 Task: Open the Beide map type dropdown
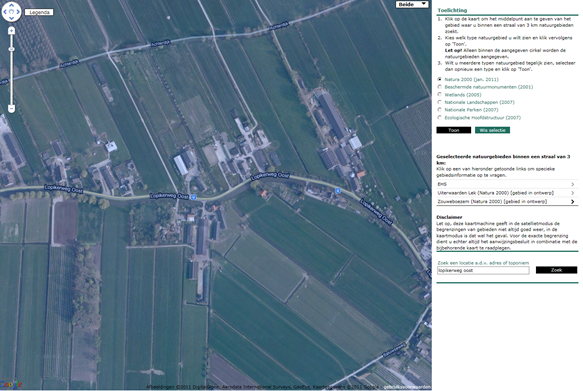412,4
